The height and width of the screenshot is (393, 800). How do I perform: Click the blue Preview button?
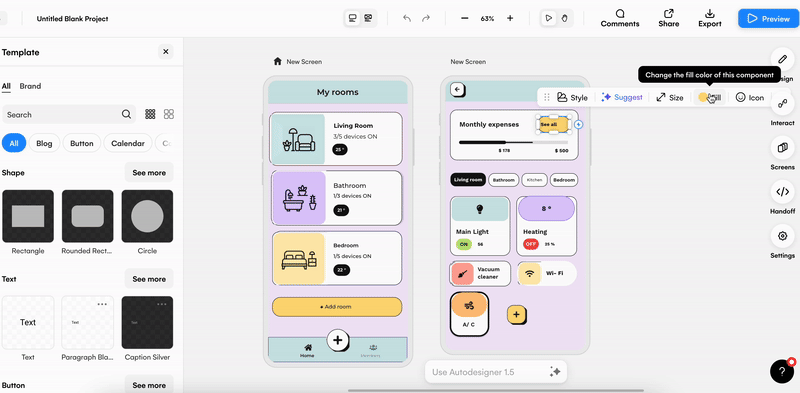tap(768, 18)
